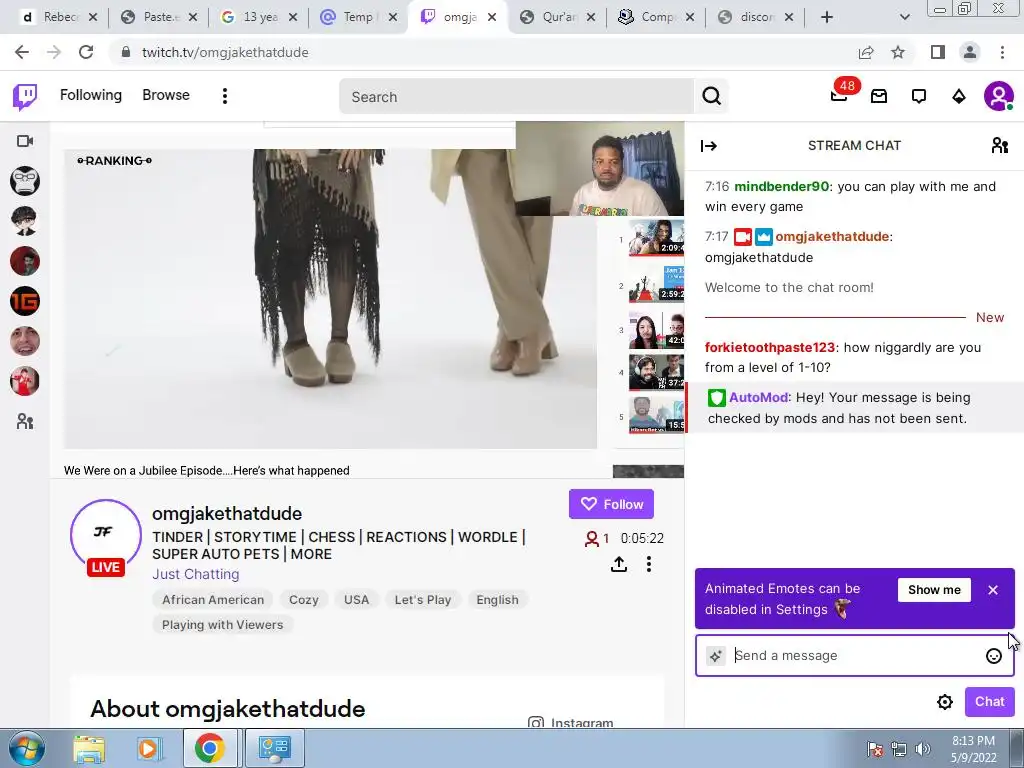The image size is (1024, 768).
Task: Open the channel three-dot options menu
Action: 648,564
